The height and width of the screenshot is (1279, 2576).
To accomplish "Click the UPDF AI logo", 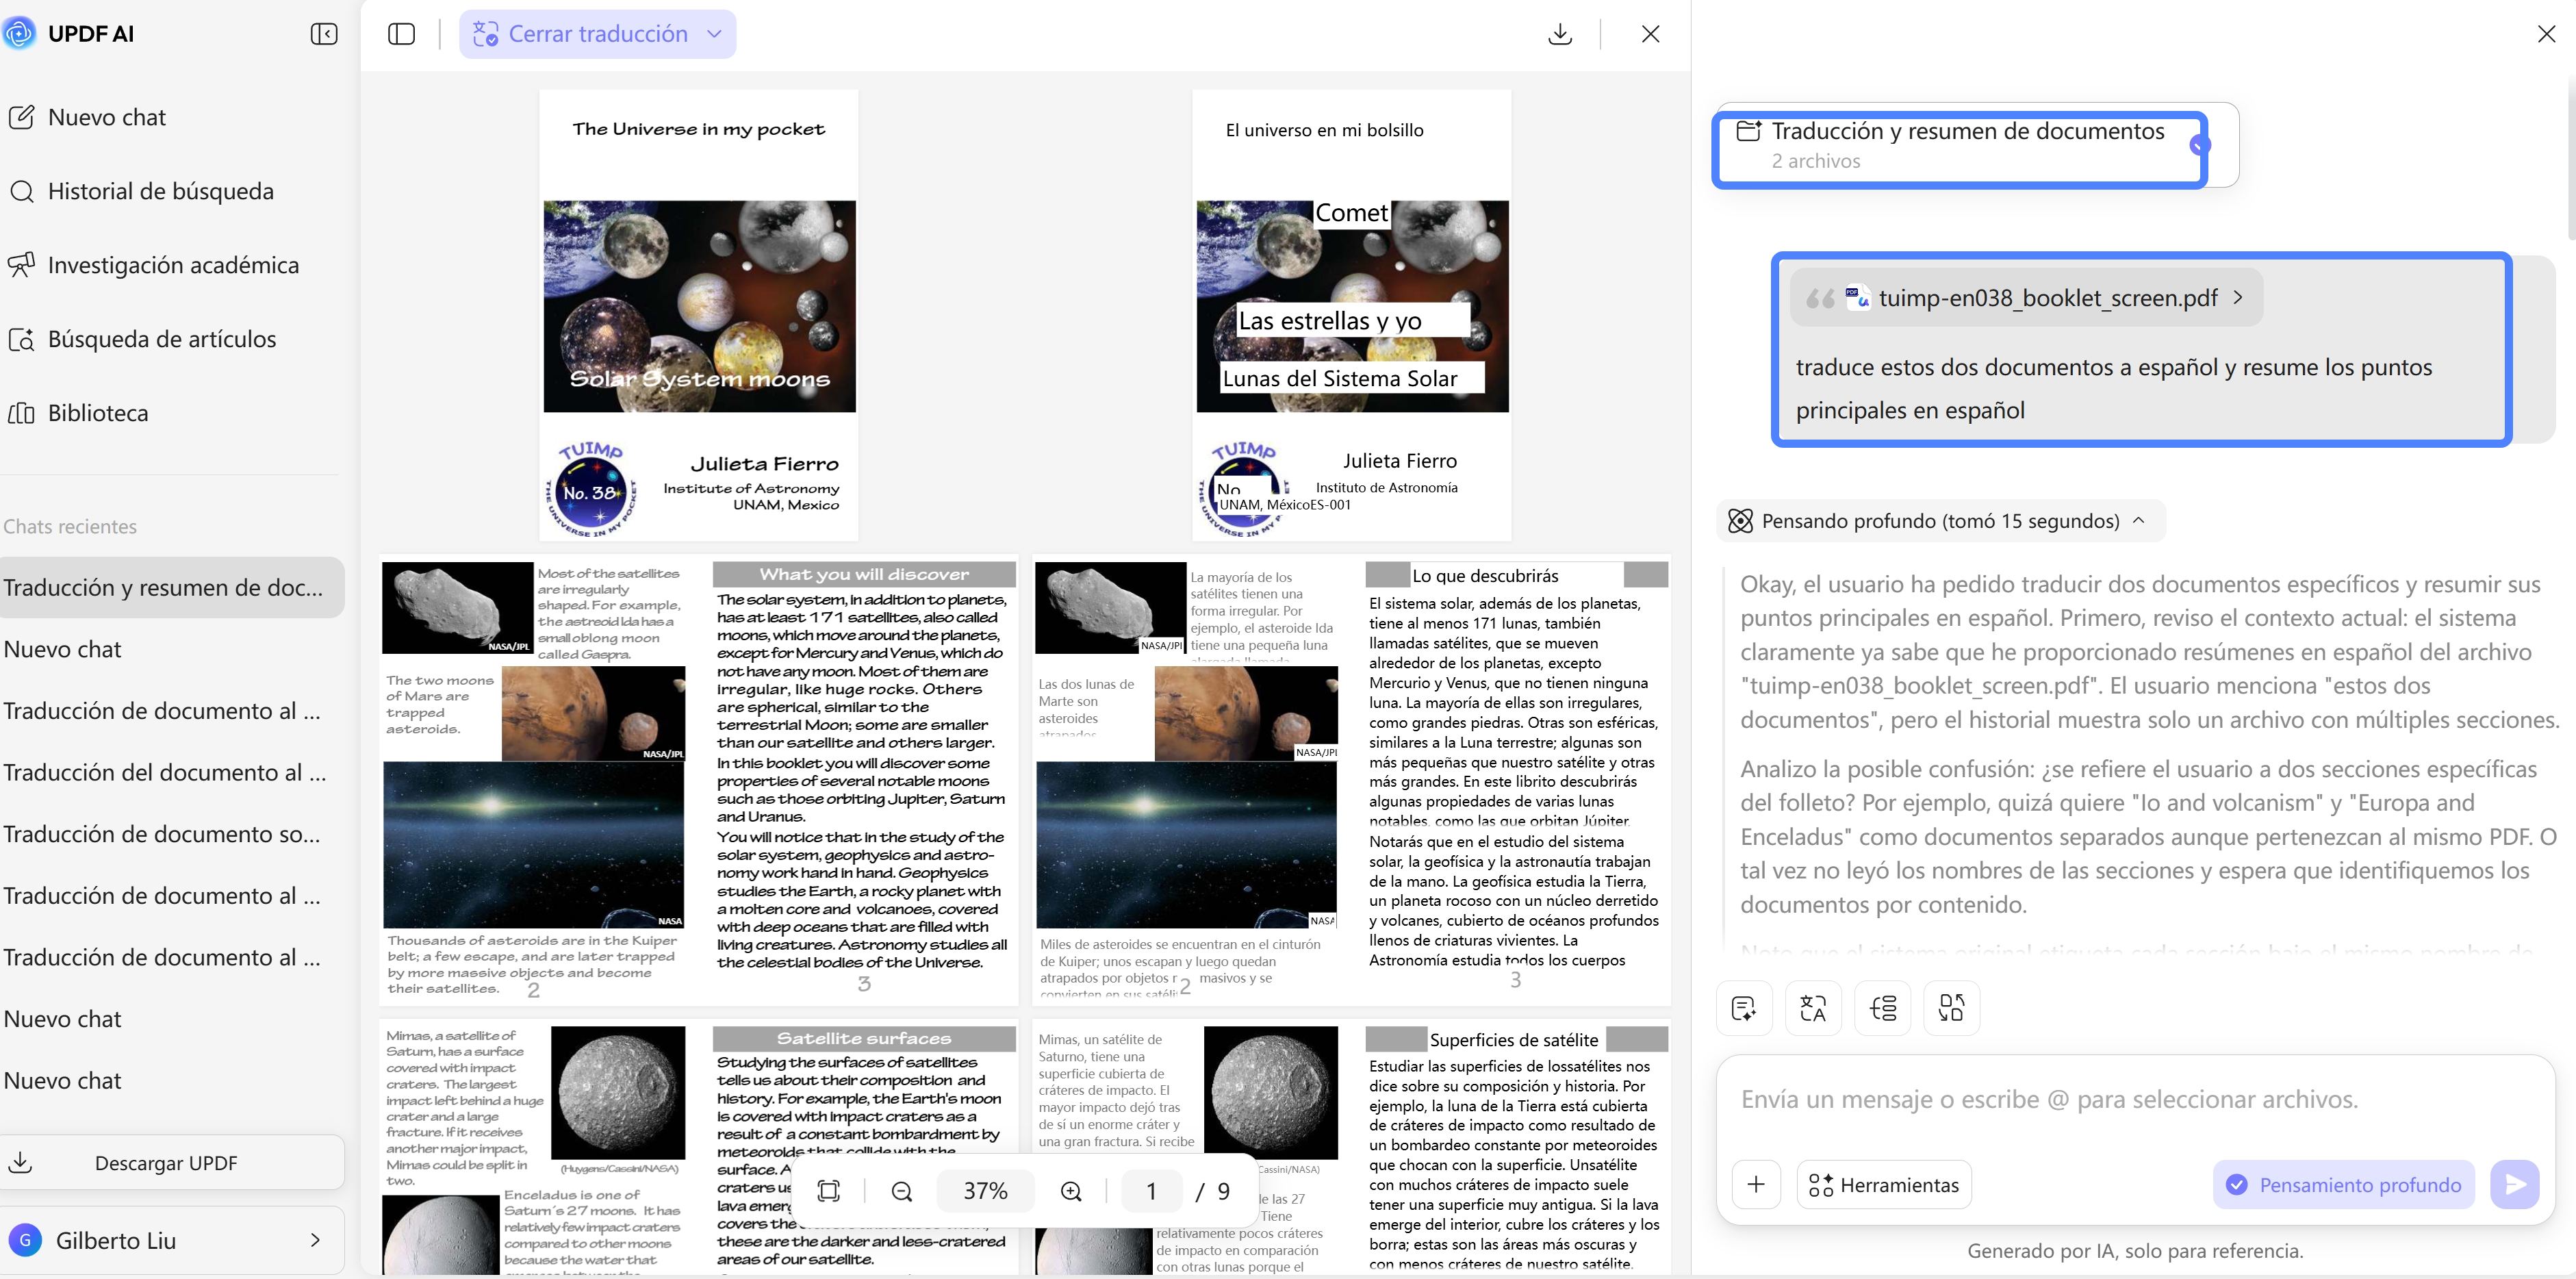I will click(x=18, y=34).
